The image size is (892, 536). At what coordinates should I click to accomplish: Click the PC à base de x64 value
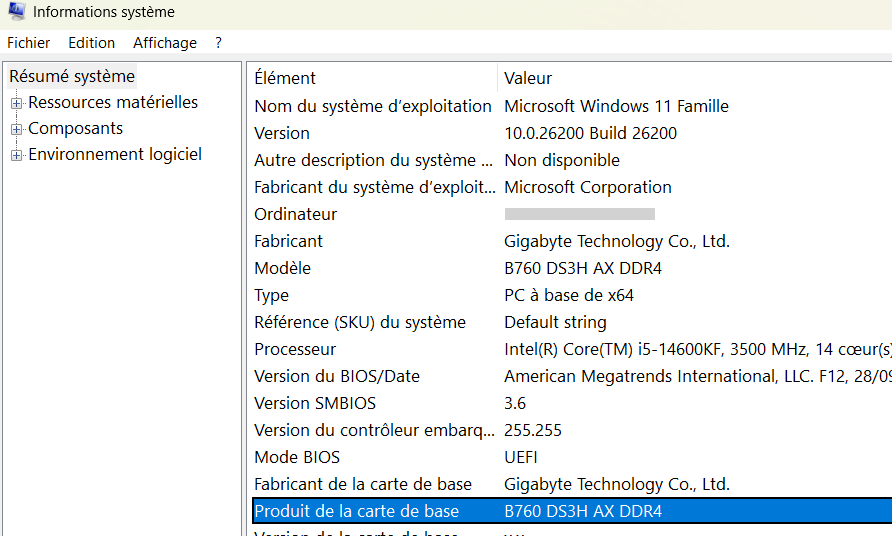[x=569, y=295]
